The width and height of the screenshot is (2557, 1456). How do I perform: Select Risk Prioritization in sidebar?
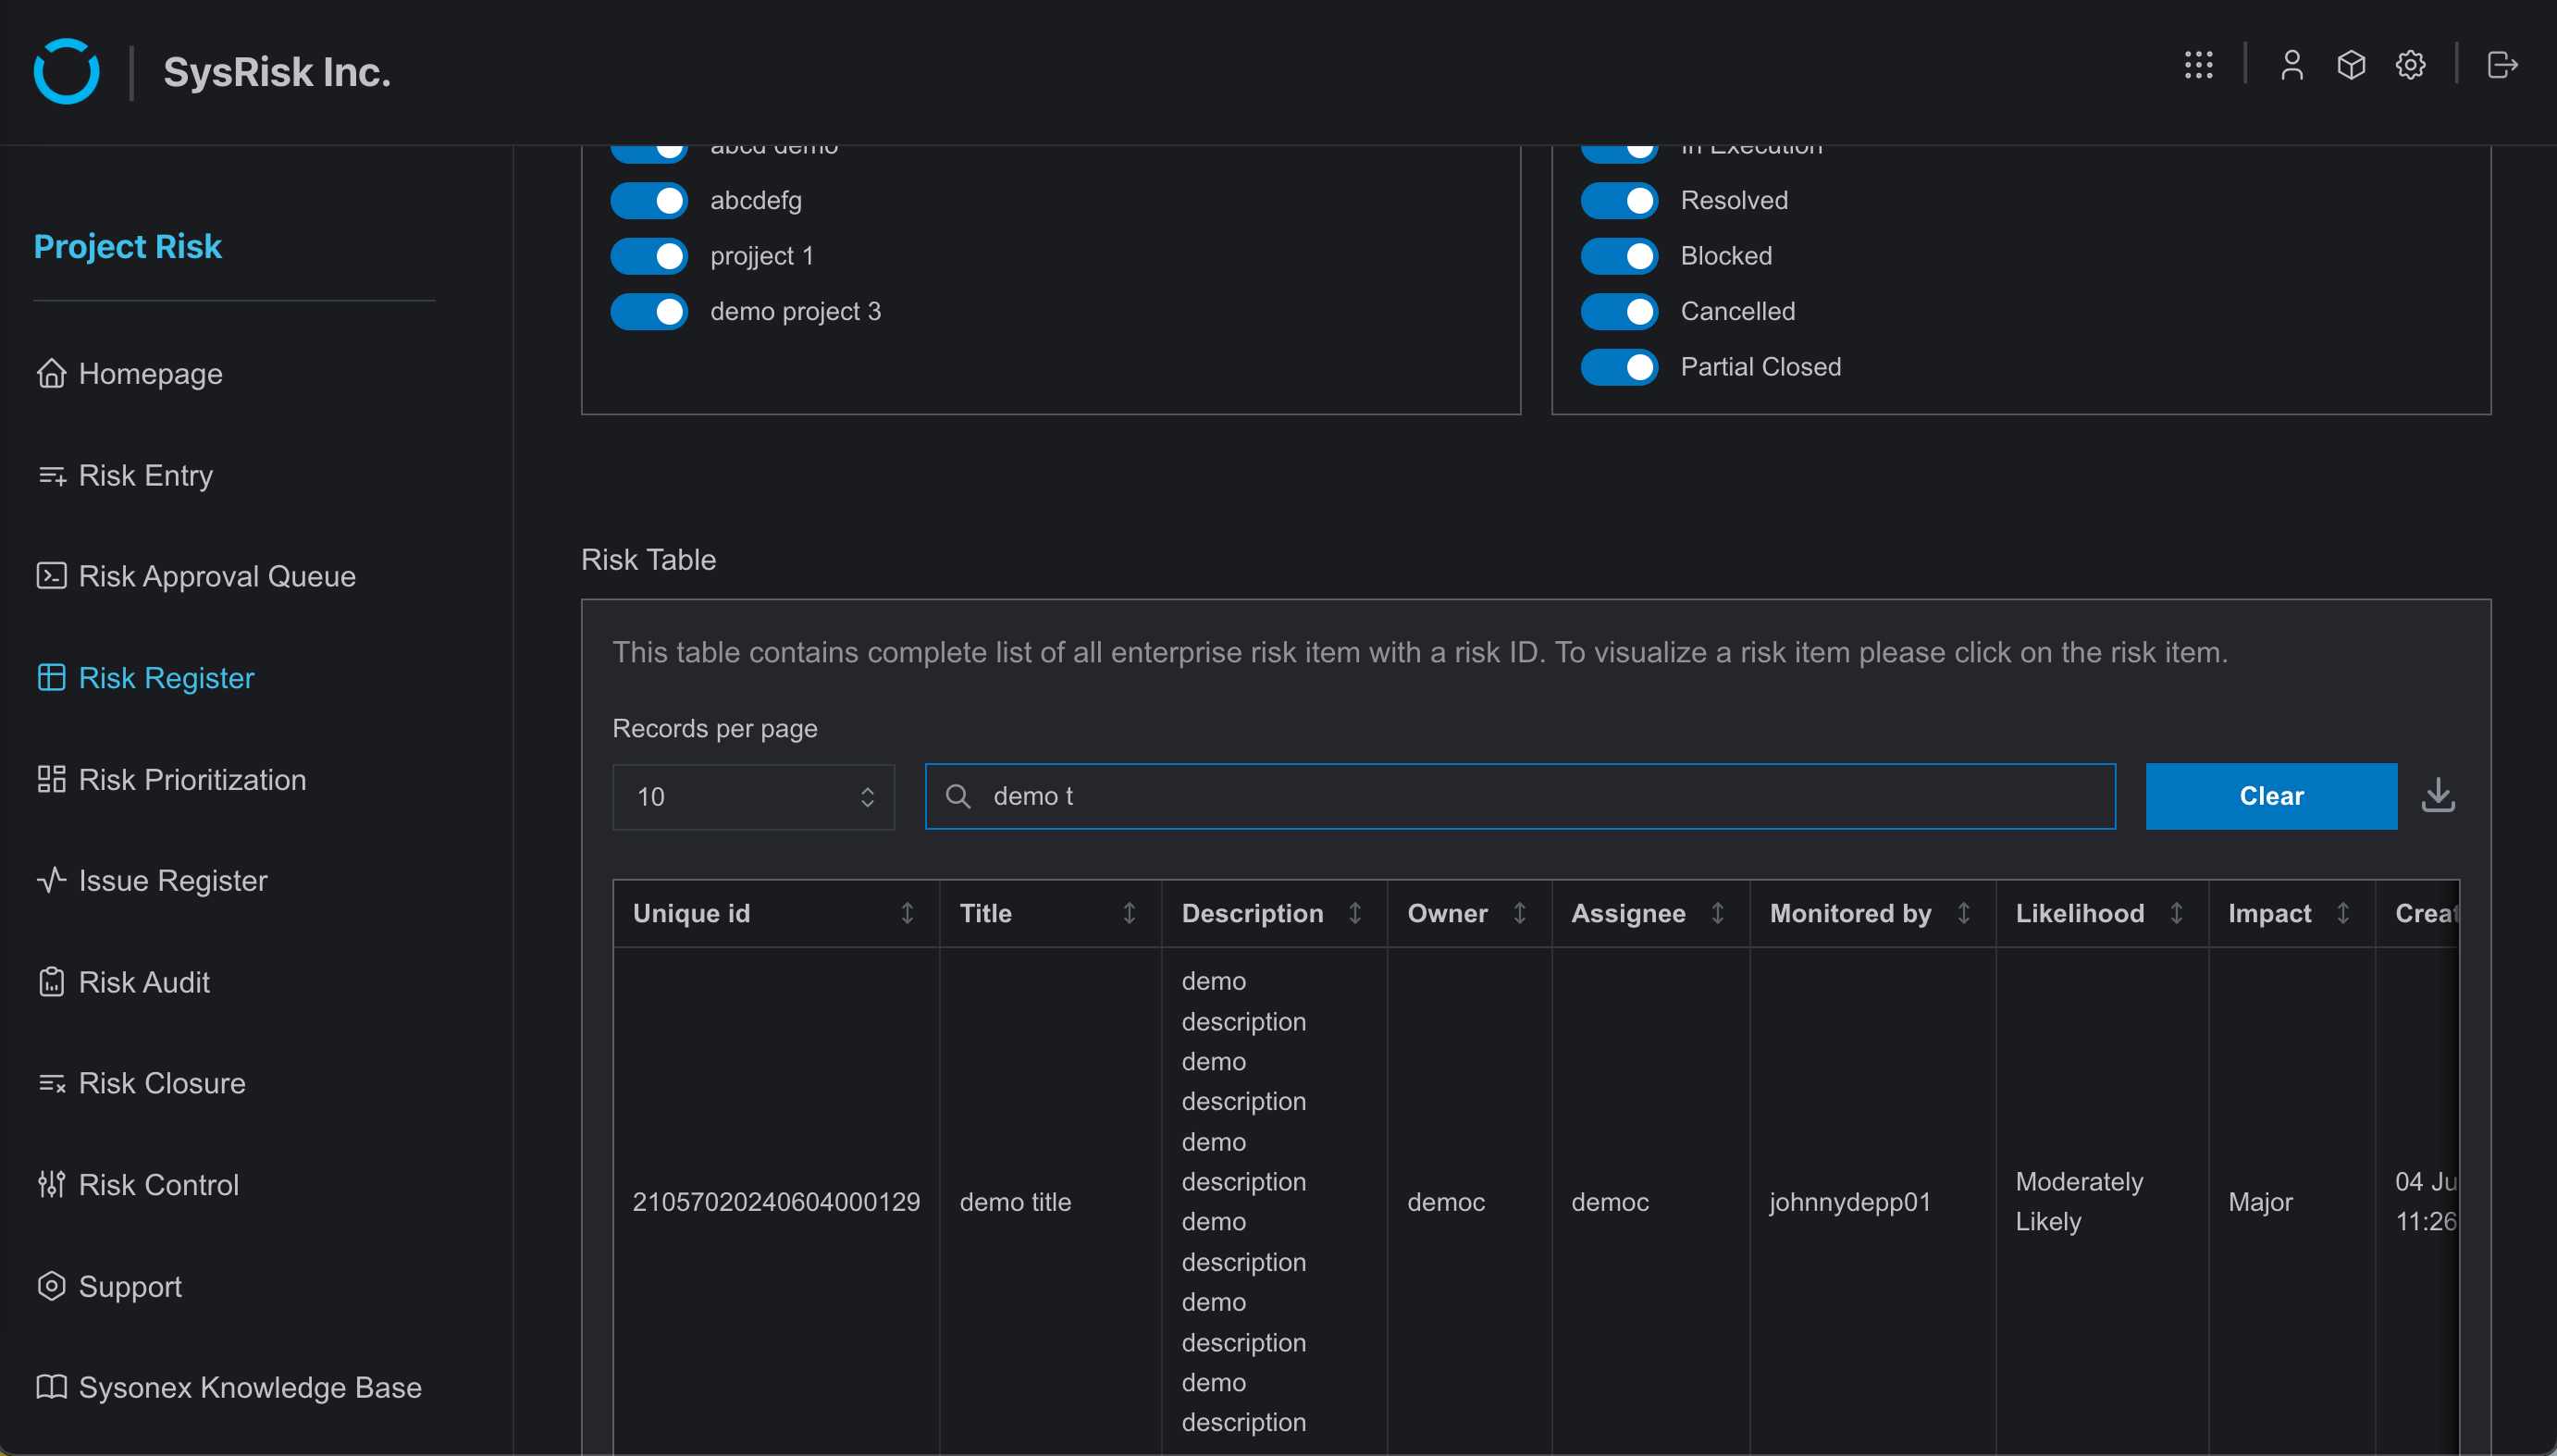point(193,778)
